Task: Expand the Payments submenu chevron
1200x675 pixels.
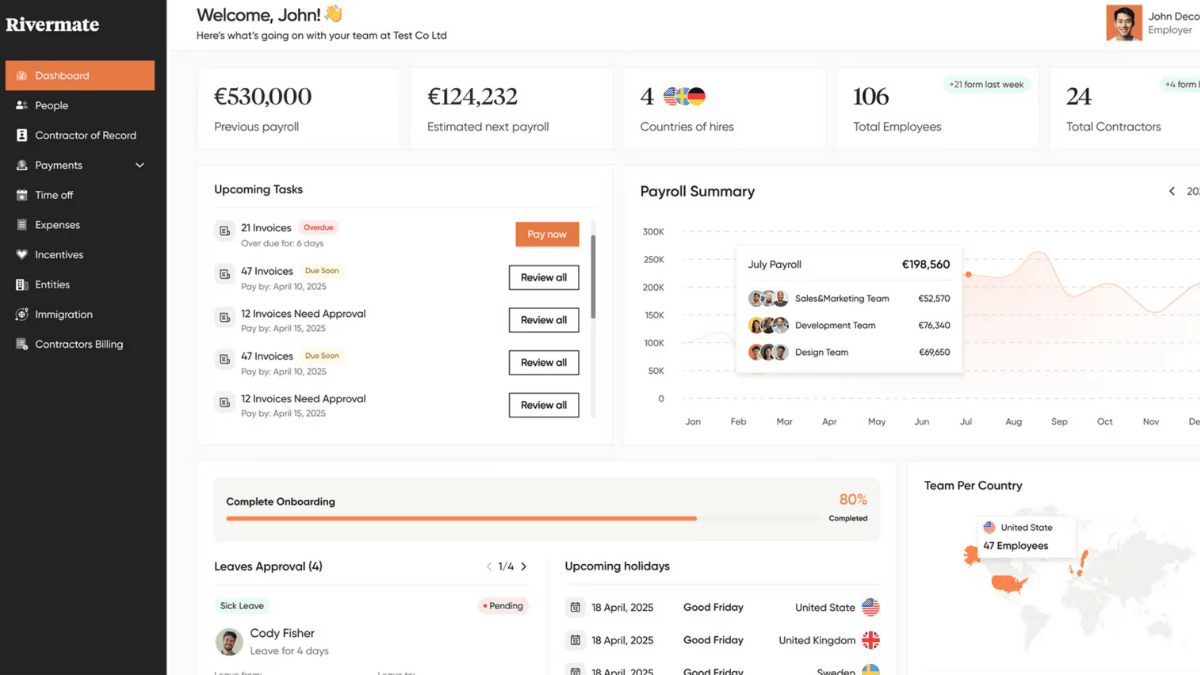Action: coord(140,165)
